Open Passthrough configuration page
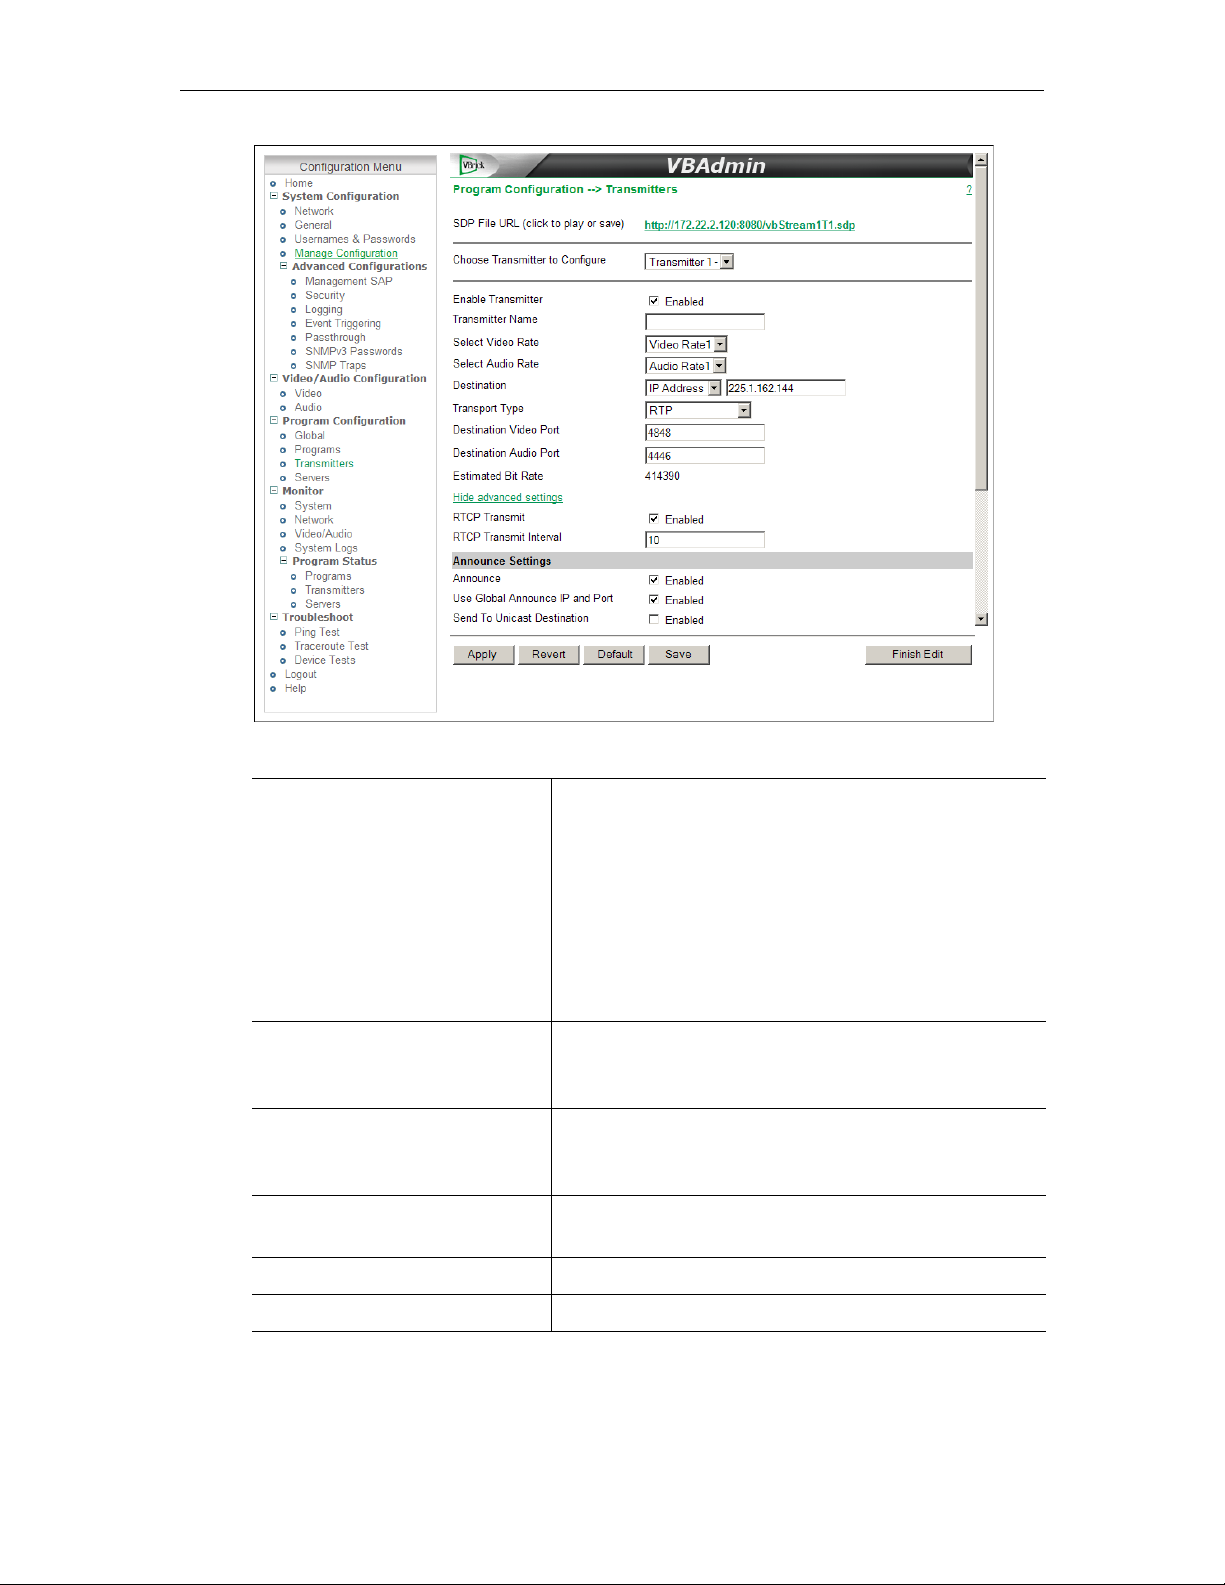Image resolution: width=1225 pixels, height=1585 pixels. 335,337
